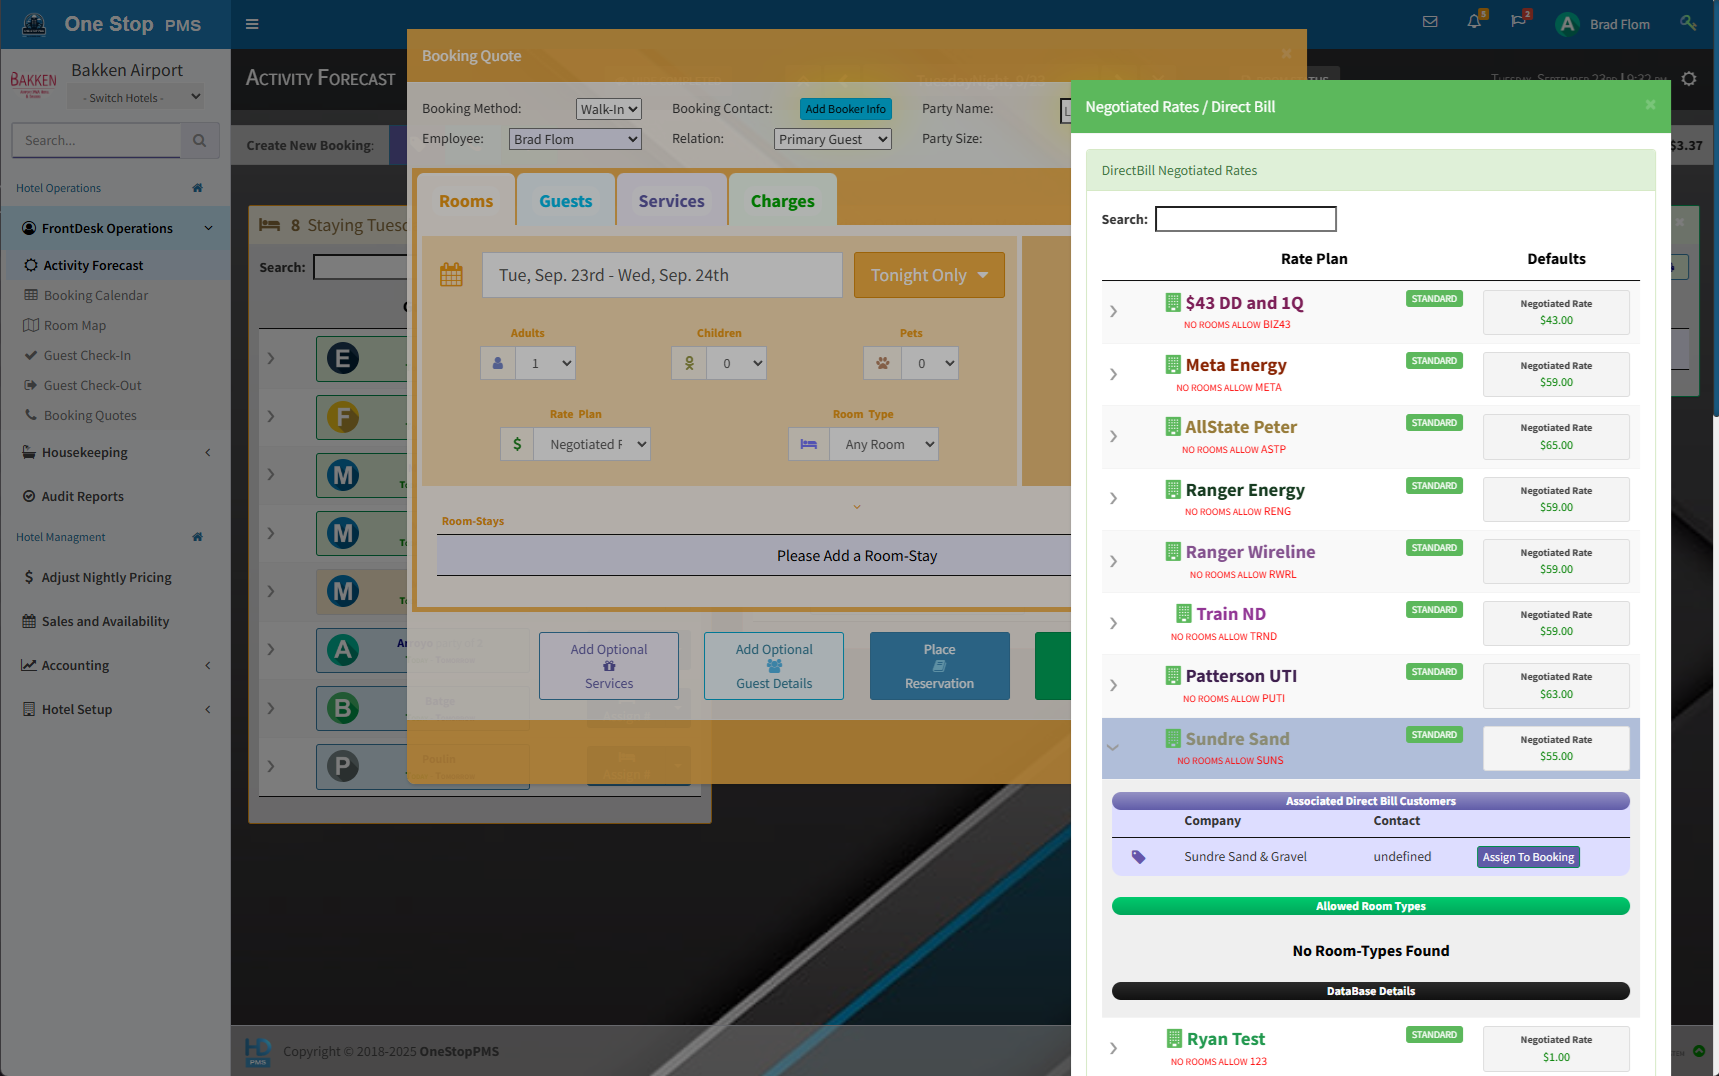1719x1076 pixels.
Task: Expand the Meta Energy rate plan row
Action: click(1113, 374)
